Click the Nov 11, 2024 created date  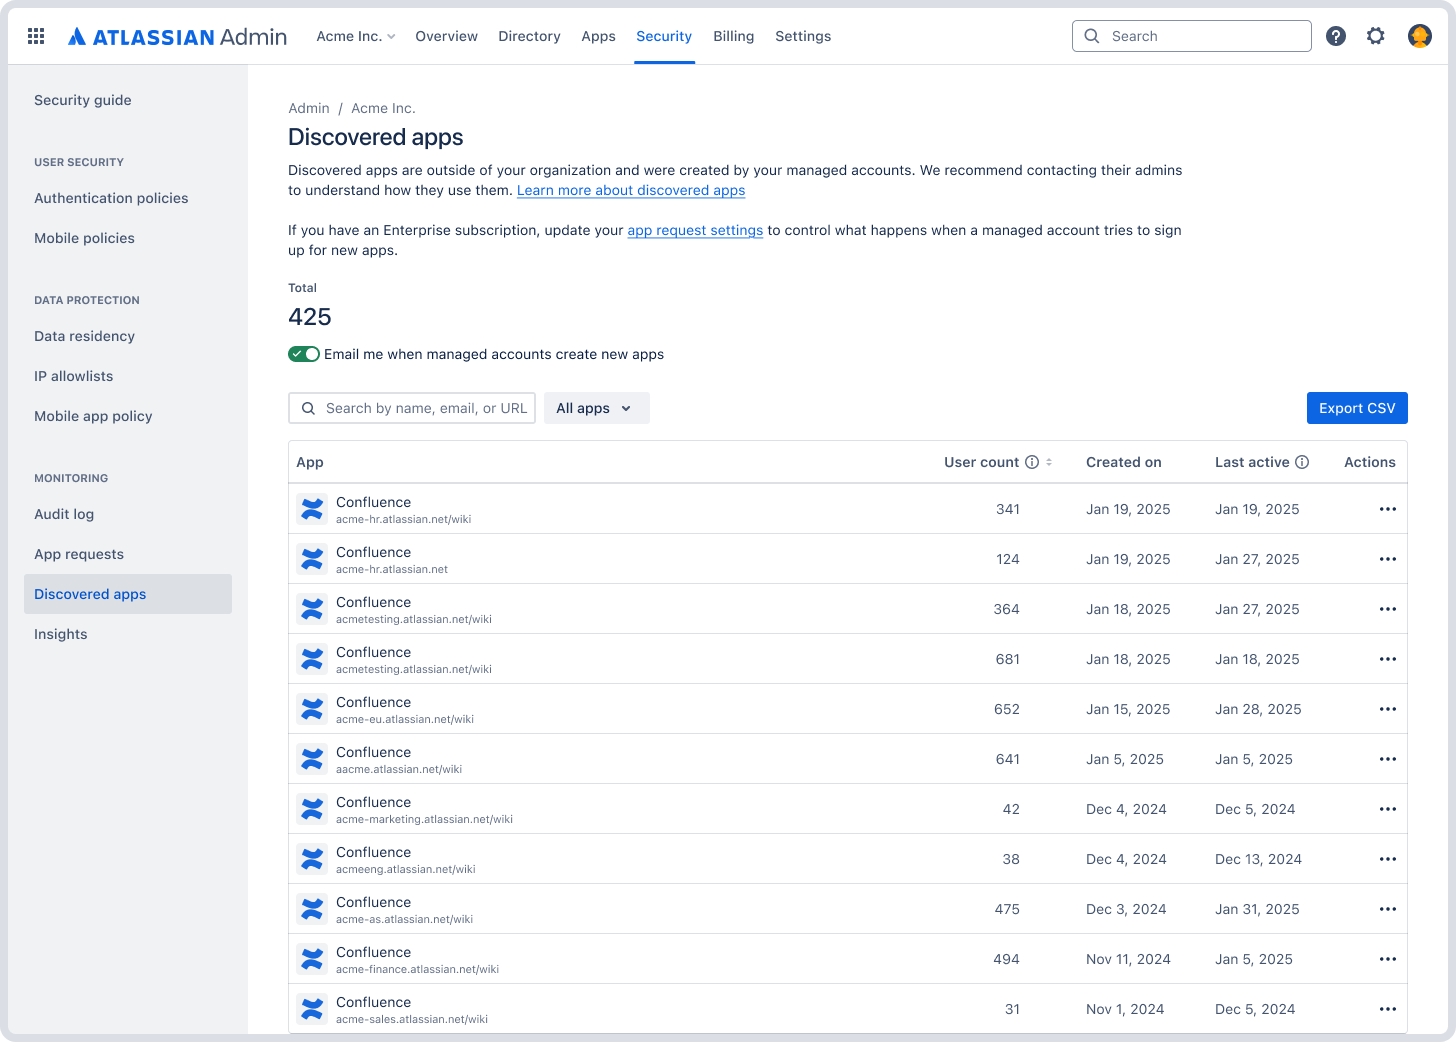pos(1128,959)
